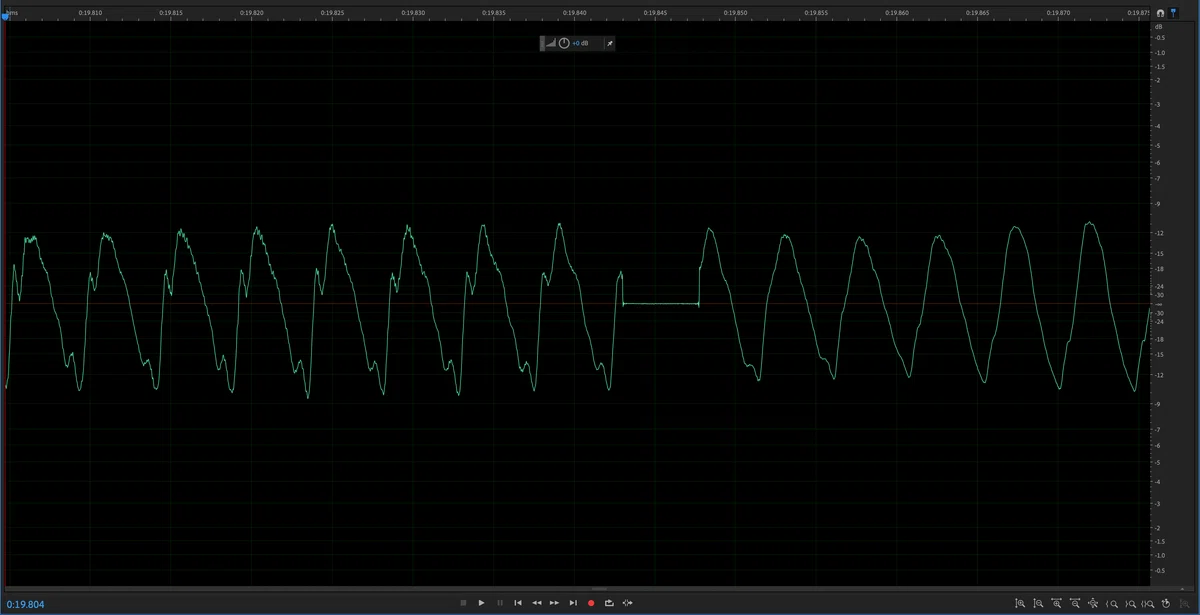1200x615 pixels.
Task: Click the dimmed zoom icon at far right
Action: pyautogui.click(x=1184, y=603)
